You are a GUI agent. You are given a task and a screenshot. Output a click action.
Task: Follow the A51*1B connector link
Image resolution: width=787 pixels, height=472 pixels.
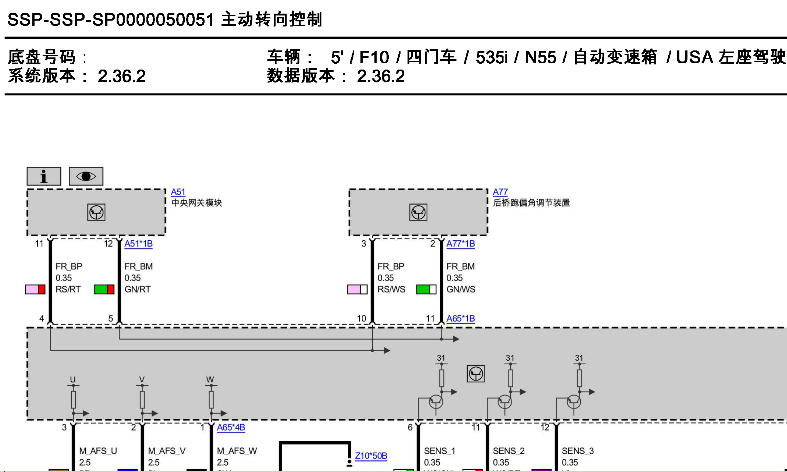tap(139, 244)
